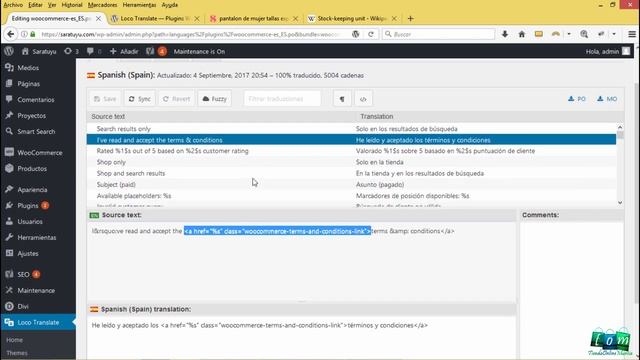
Task: Open the comments bubble in admin bar
Action: click(94, 51)
